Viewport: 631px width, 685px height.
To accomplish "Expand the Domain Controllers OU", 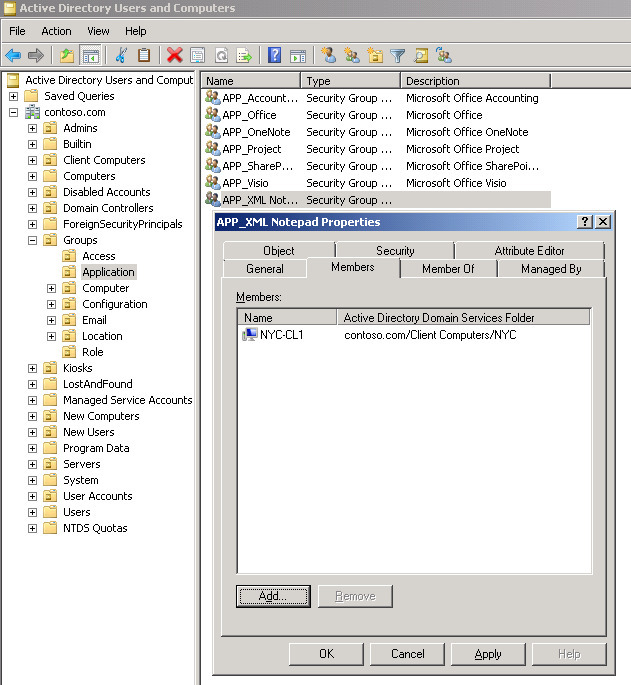I will [32, 208].
